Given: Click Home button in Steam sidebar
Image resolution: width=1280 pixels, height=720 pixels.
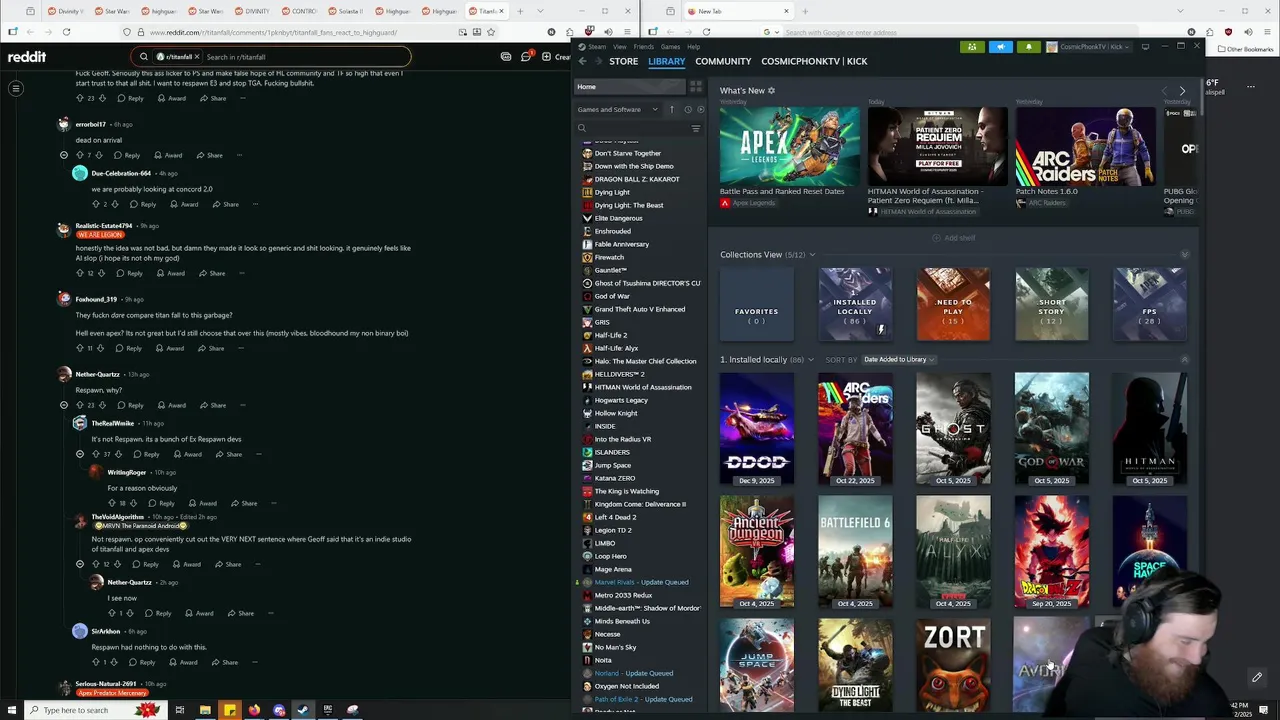Looking at the screenshot, I should click(x=630, y=87).
